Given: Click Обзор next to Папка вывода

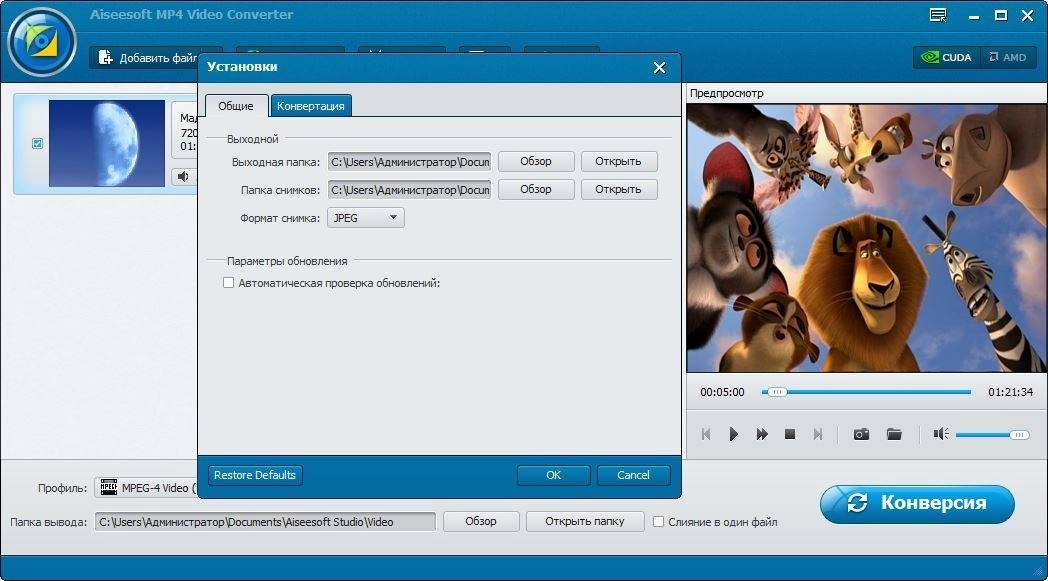Looking at the screenshot, I should [481, 521].
